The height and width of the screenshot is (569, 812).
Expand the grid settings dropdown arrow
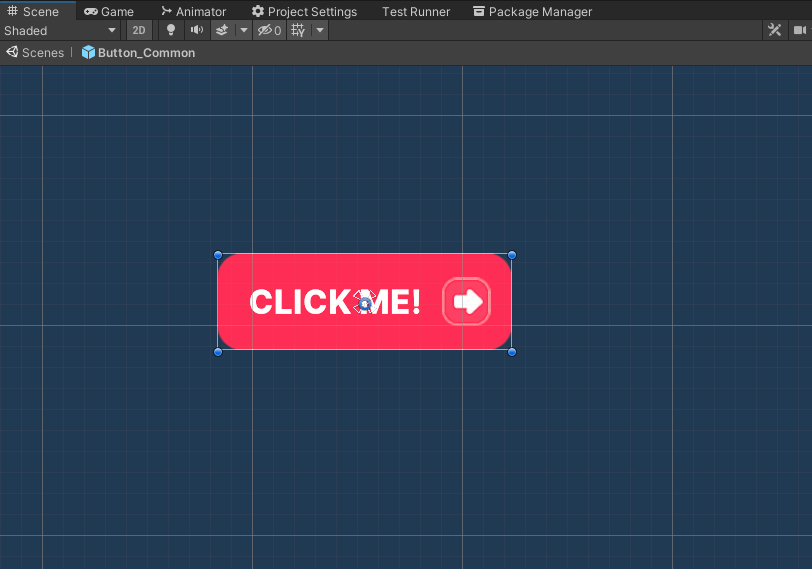point(320,31)
